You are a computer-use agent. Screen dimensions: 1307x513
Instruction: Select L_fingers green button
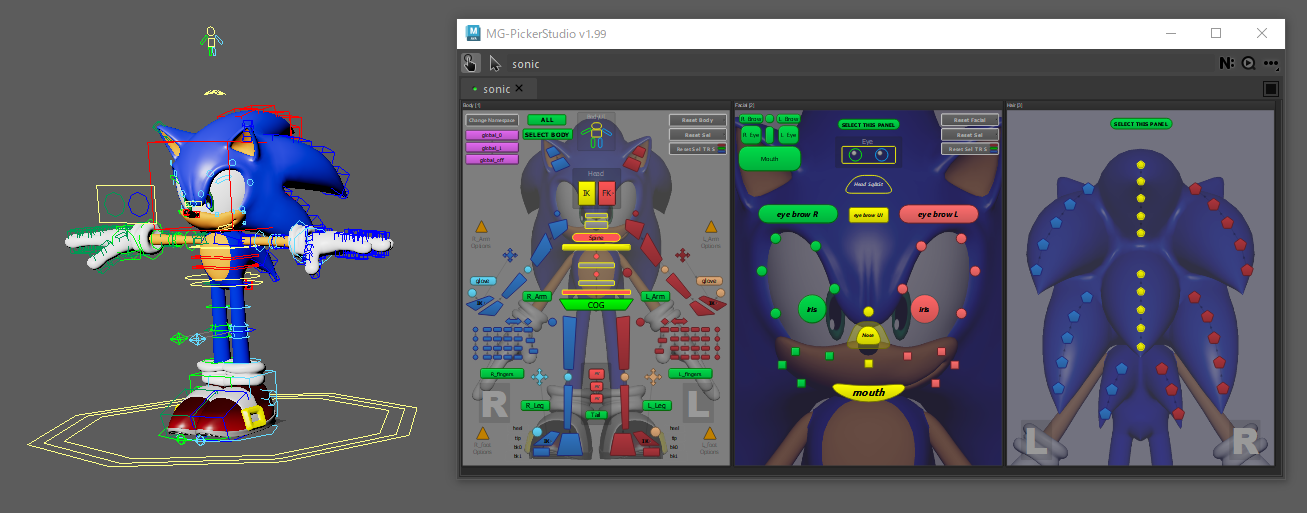pyautogui.click(x=690, y=373)
